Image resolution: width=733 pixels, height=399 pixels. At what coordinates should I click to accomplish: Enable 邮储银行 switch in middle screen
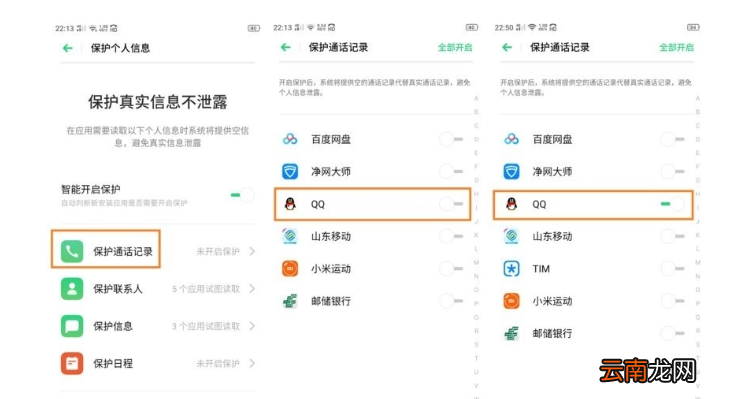(x=451, y=301)
